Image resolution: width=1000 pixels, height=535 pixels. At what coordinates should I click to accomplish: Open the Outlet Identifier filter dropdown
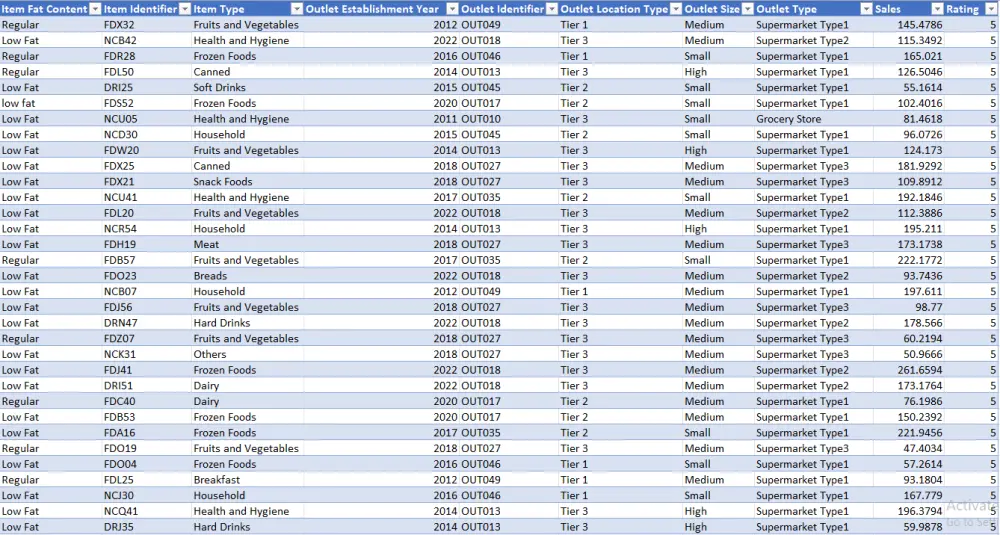[552, 9]
